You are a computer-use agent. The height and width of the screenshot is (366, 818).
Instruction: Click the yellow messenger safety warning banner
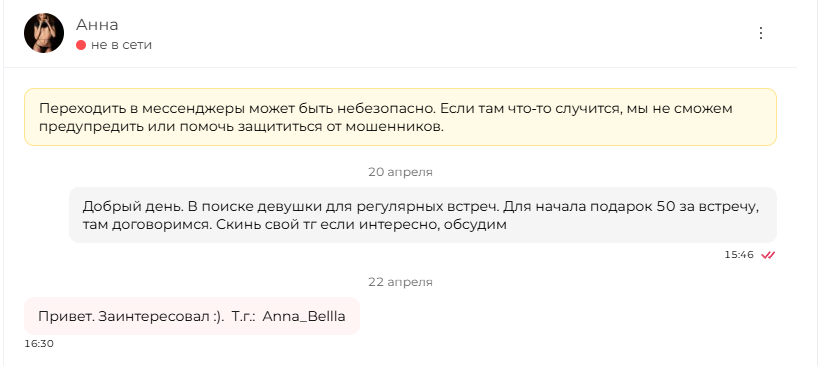[400, 117]
